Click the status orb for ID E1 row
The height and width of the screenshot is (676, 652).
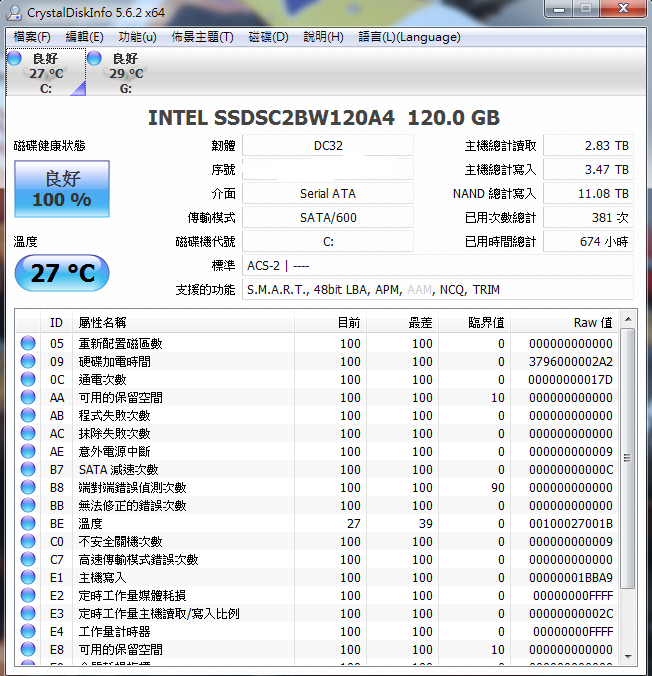click(x=28, y=577)
